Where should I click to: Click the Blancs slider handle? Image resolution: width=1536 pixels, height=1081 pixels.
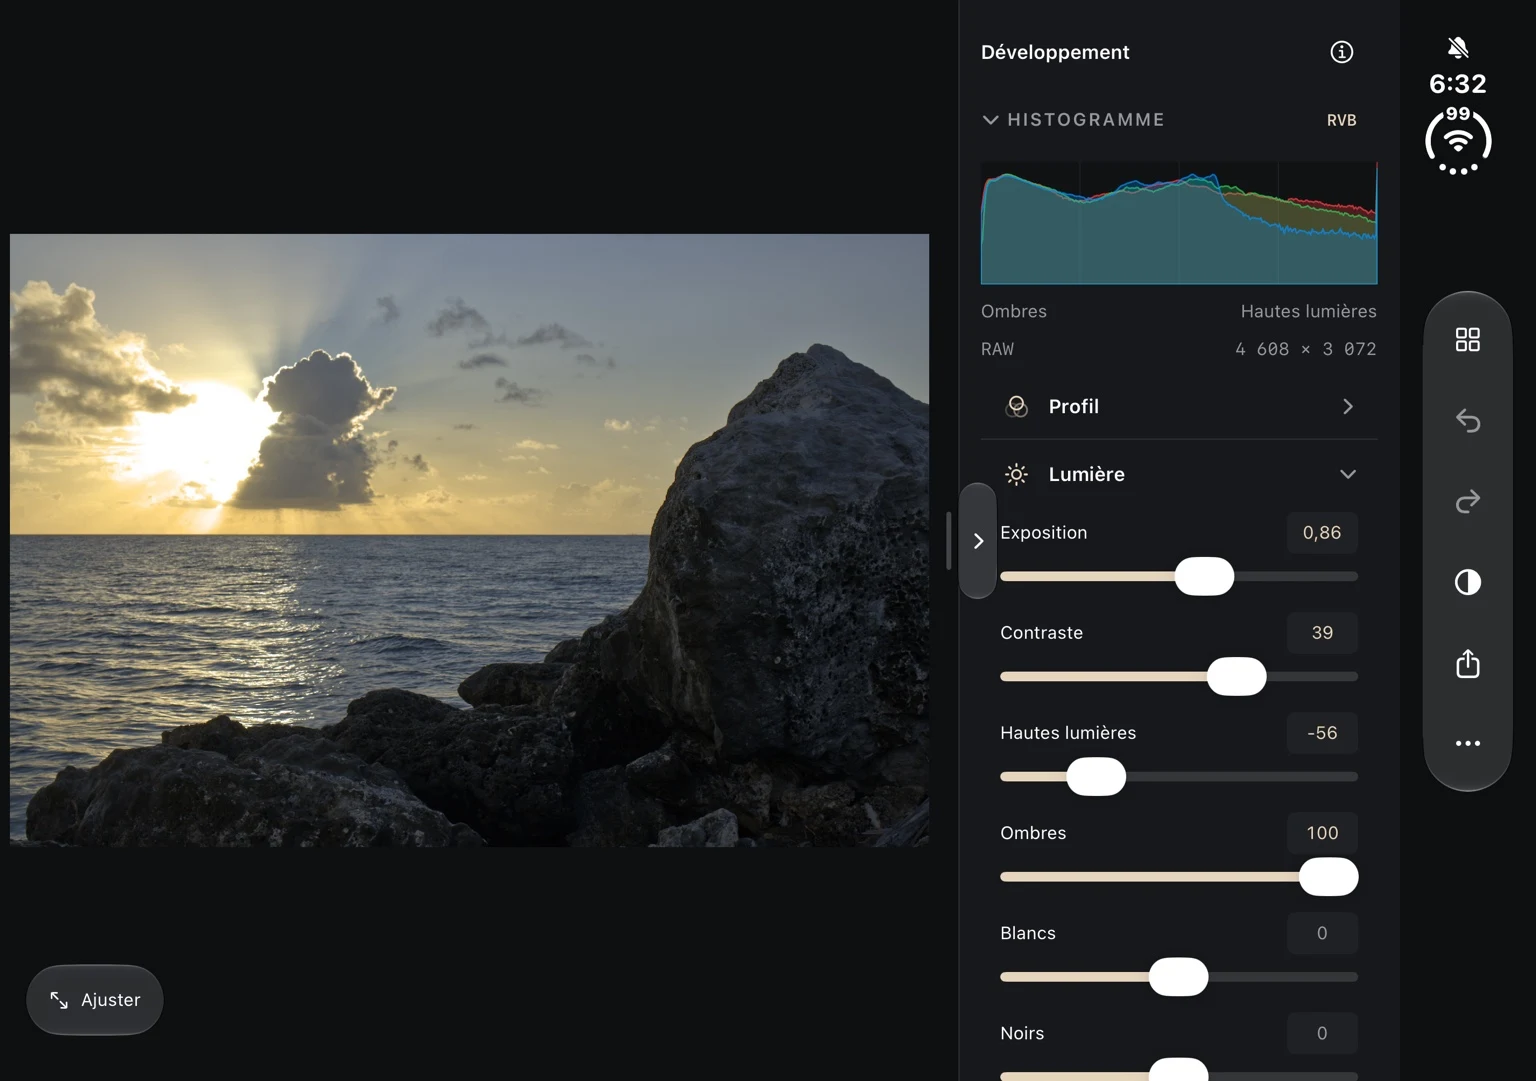1178,977
